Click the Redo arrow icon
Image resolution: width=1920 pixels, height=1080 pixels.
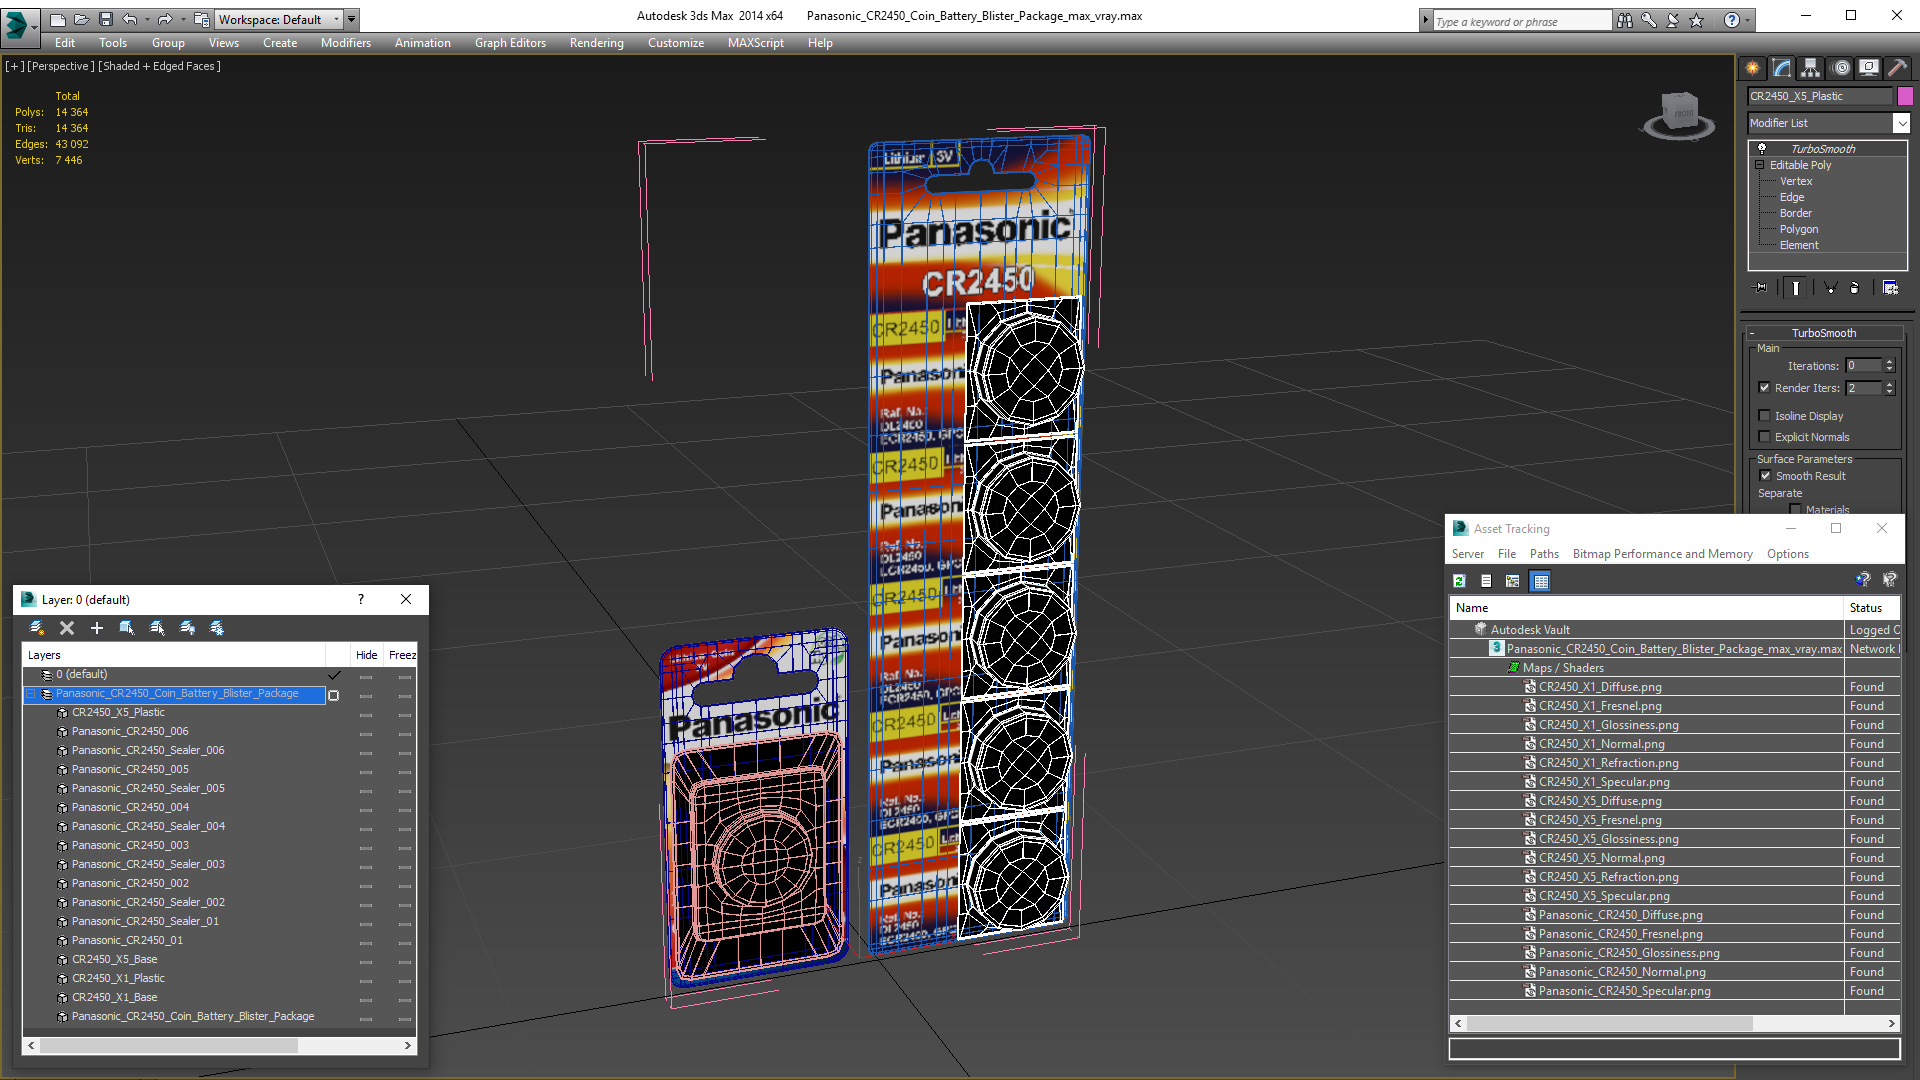(165, 19)
